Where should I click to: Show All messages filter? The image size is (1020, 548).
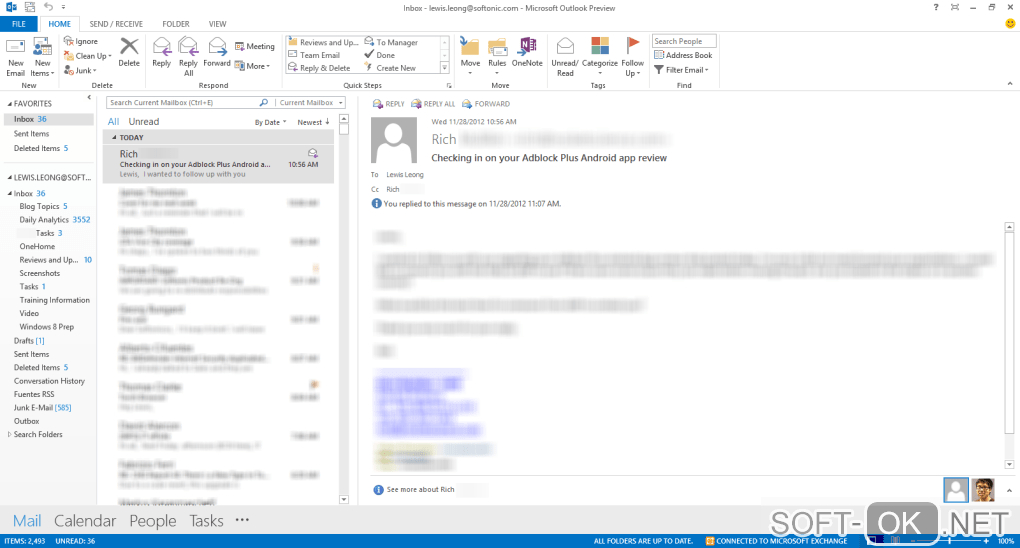click(113, 122)
